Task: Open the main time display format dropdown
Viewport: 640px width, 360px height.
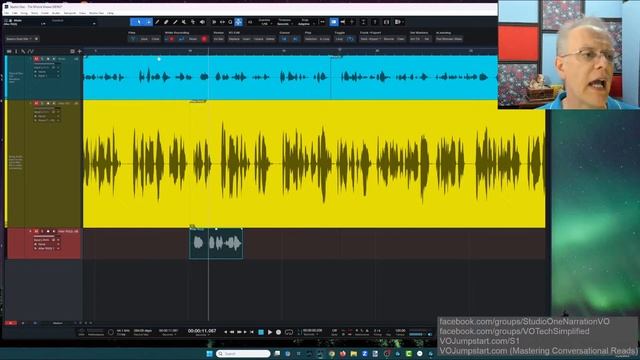Action: coord(202,335)
